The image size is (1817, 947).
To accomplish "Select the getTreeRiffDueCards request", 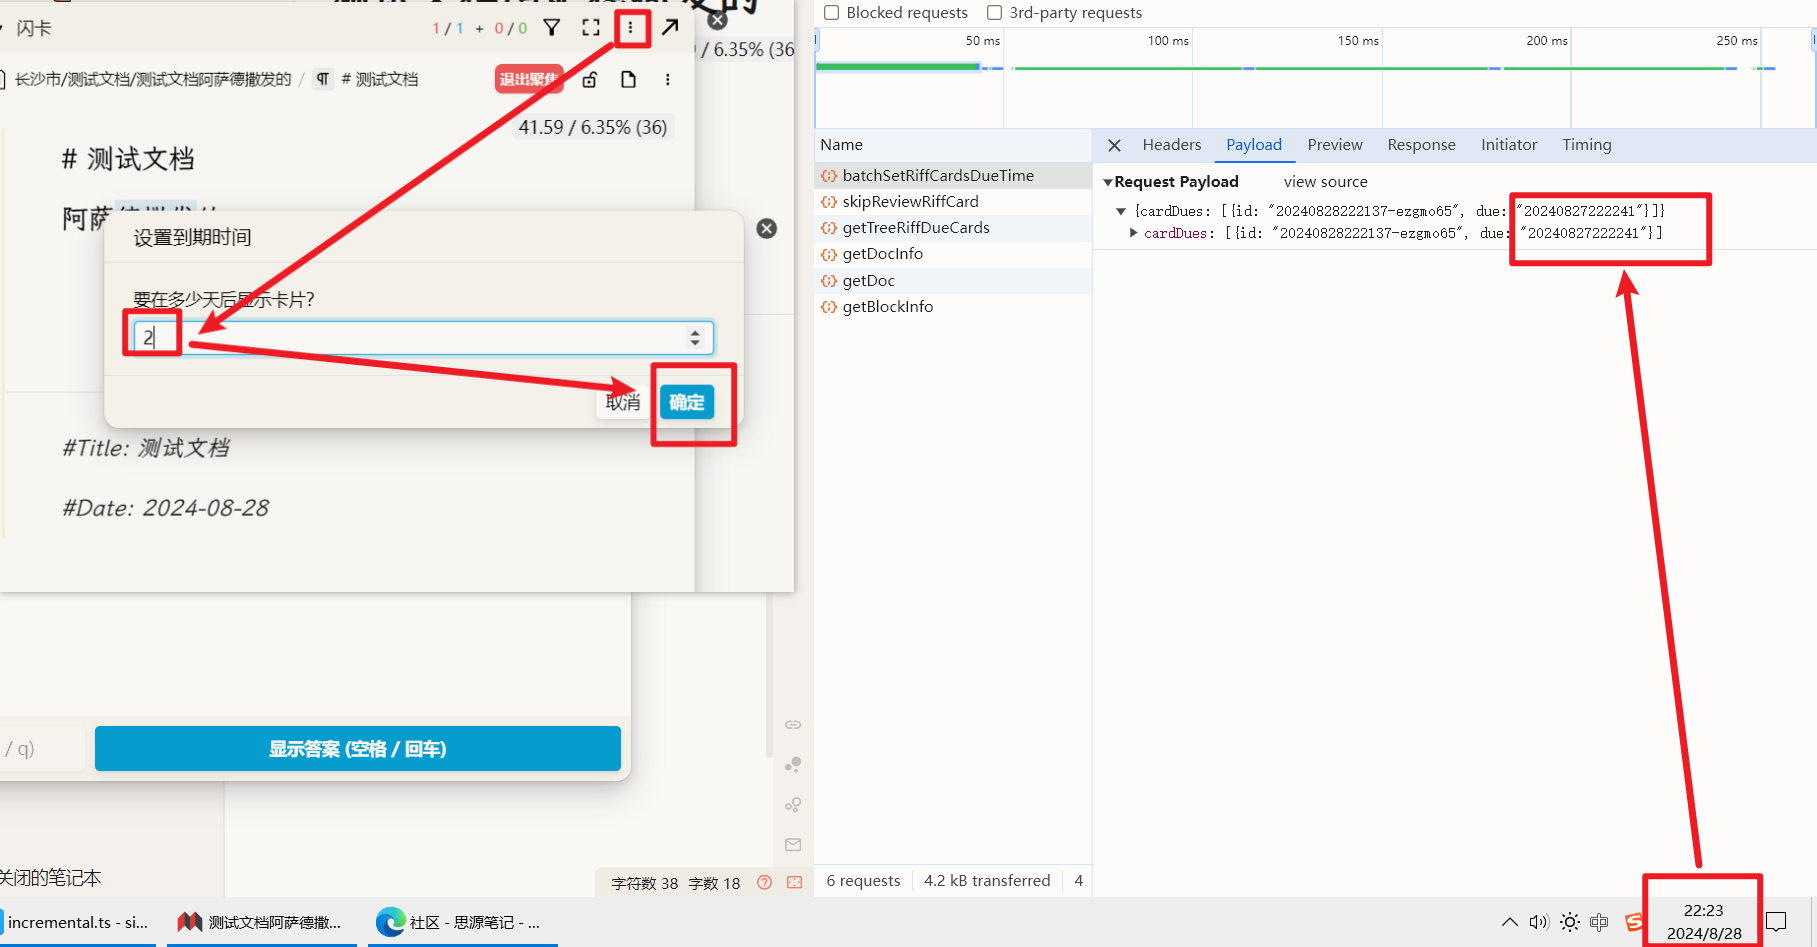I will click(x=953, y=228).
